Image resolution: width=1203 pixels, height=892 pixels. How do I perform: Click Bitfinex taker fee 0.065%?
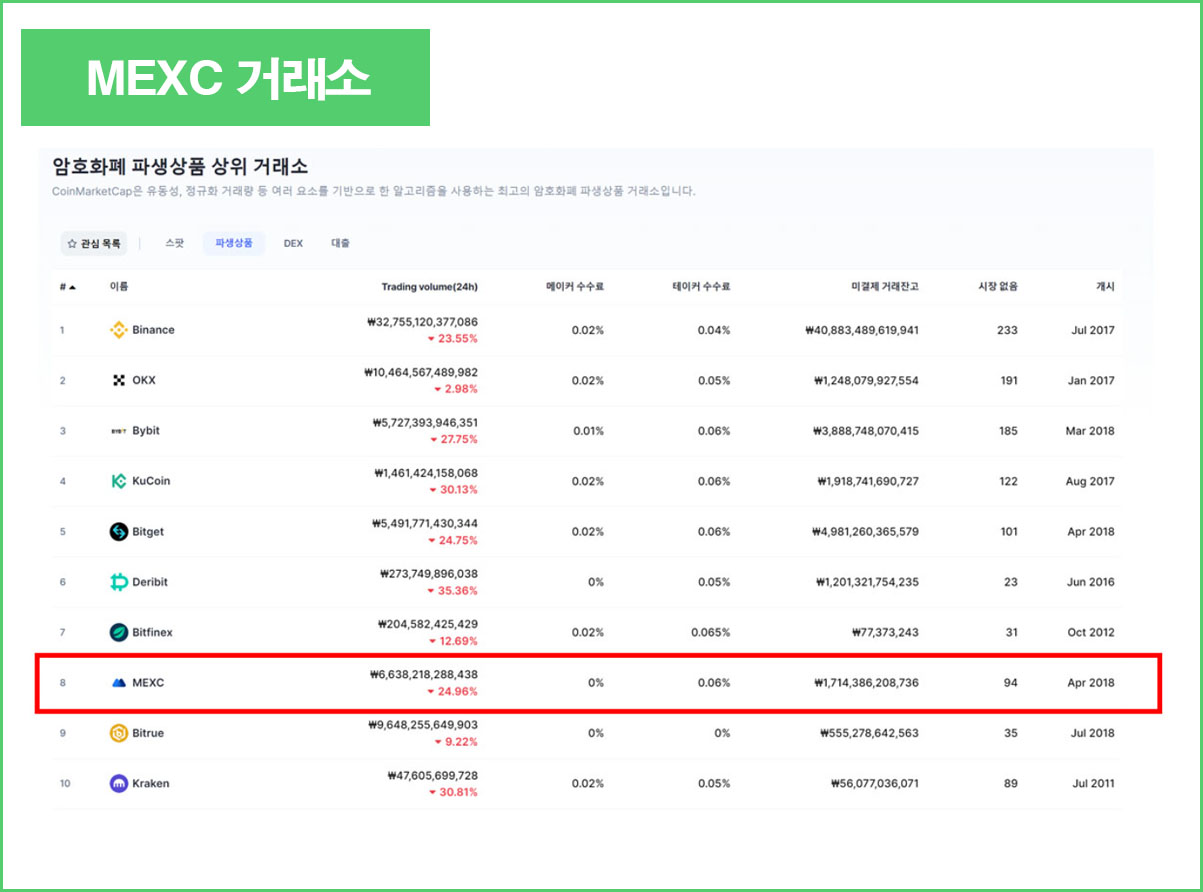(711, 632)
